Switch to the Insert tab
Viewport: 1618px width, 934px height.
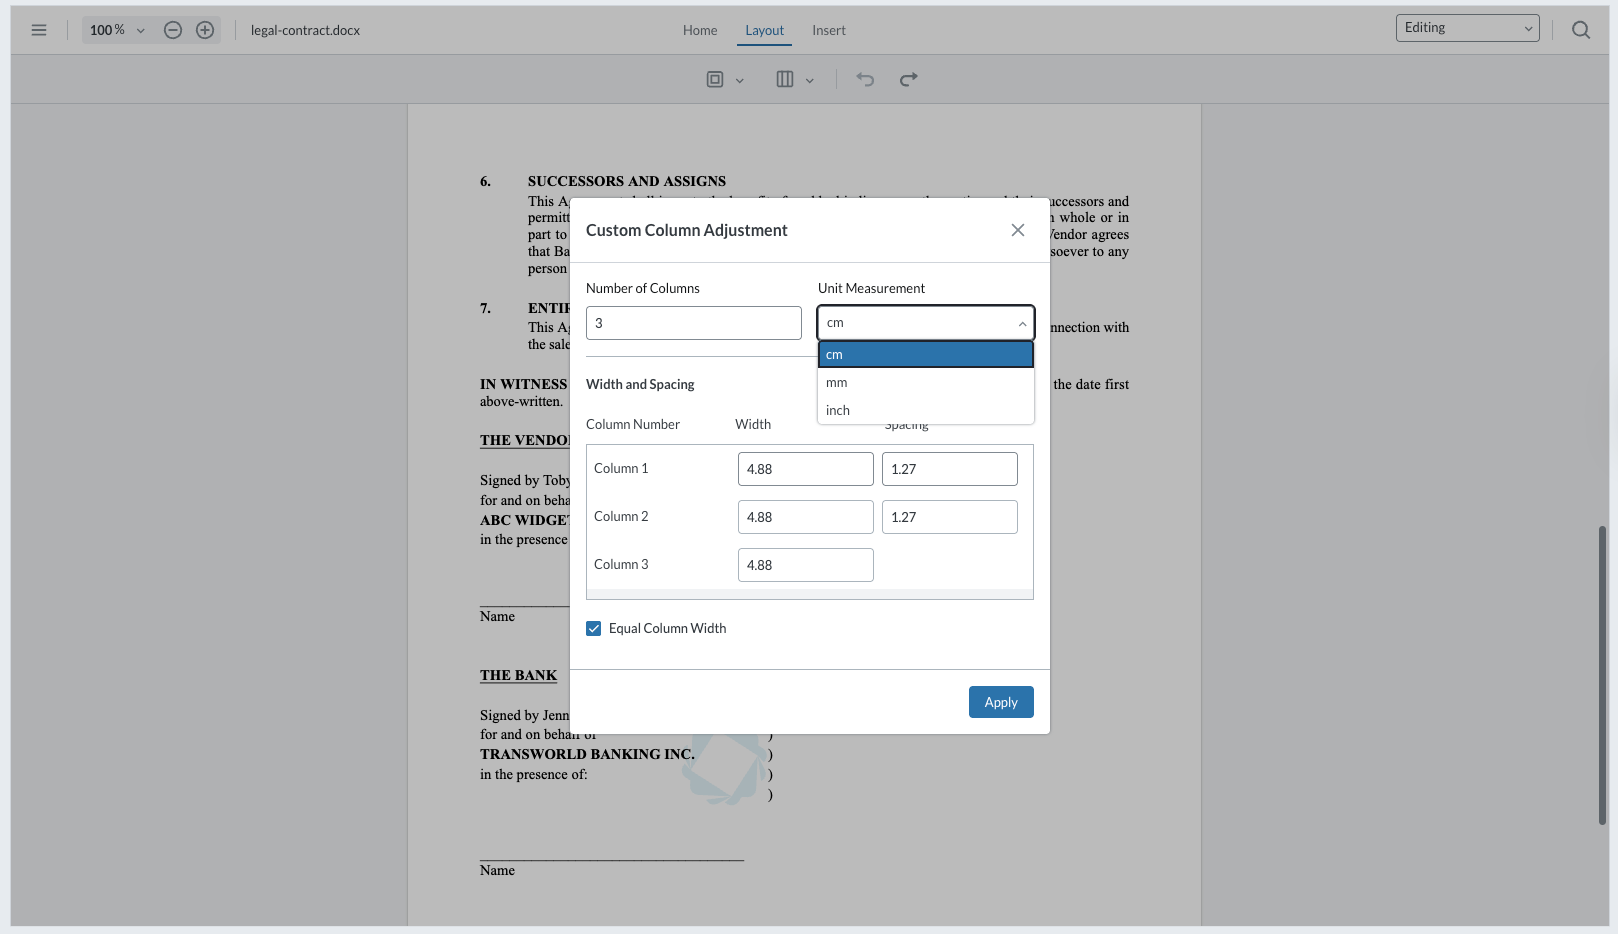829,30
